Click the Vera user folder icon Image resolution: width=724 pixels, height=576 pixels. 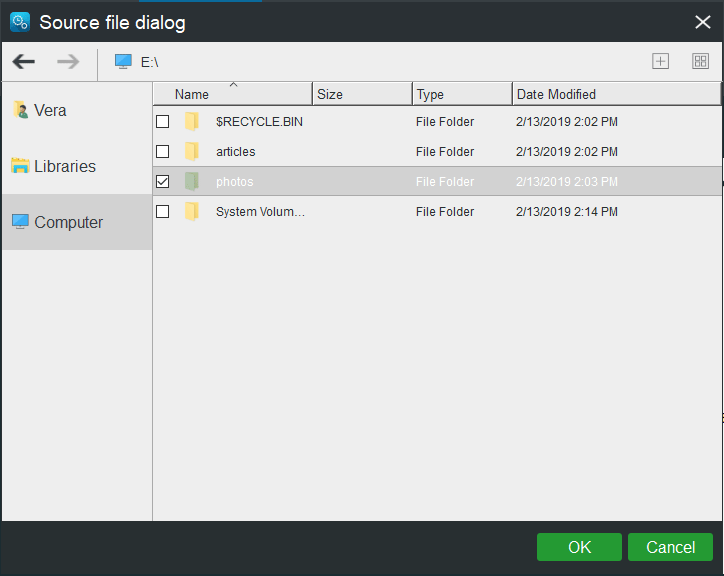20,110
